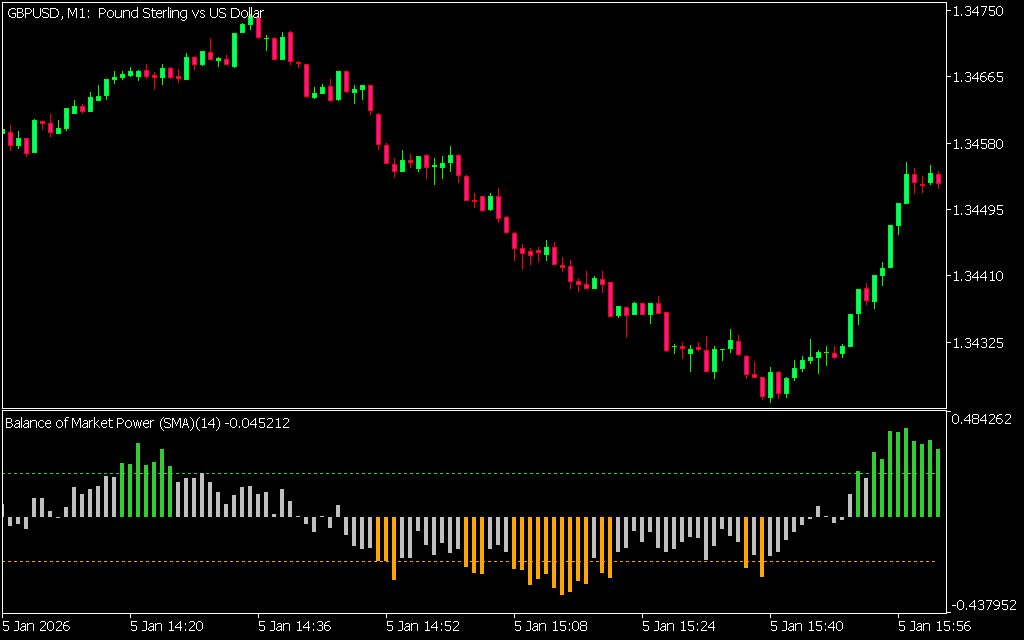Click the GBPUSD, M1 chart title text

tap(135, 13)
